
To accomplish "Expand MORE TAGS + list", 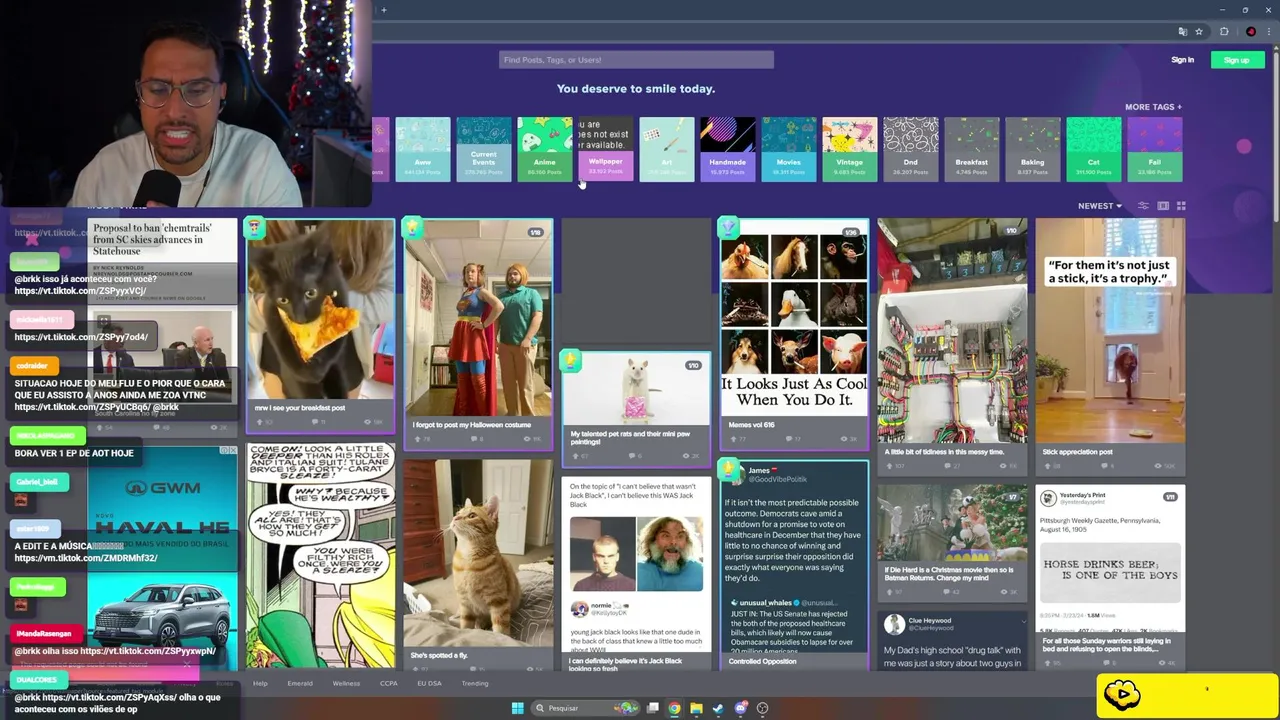I will pos(1153,107).
